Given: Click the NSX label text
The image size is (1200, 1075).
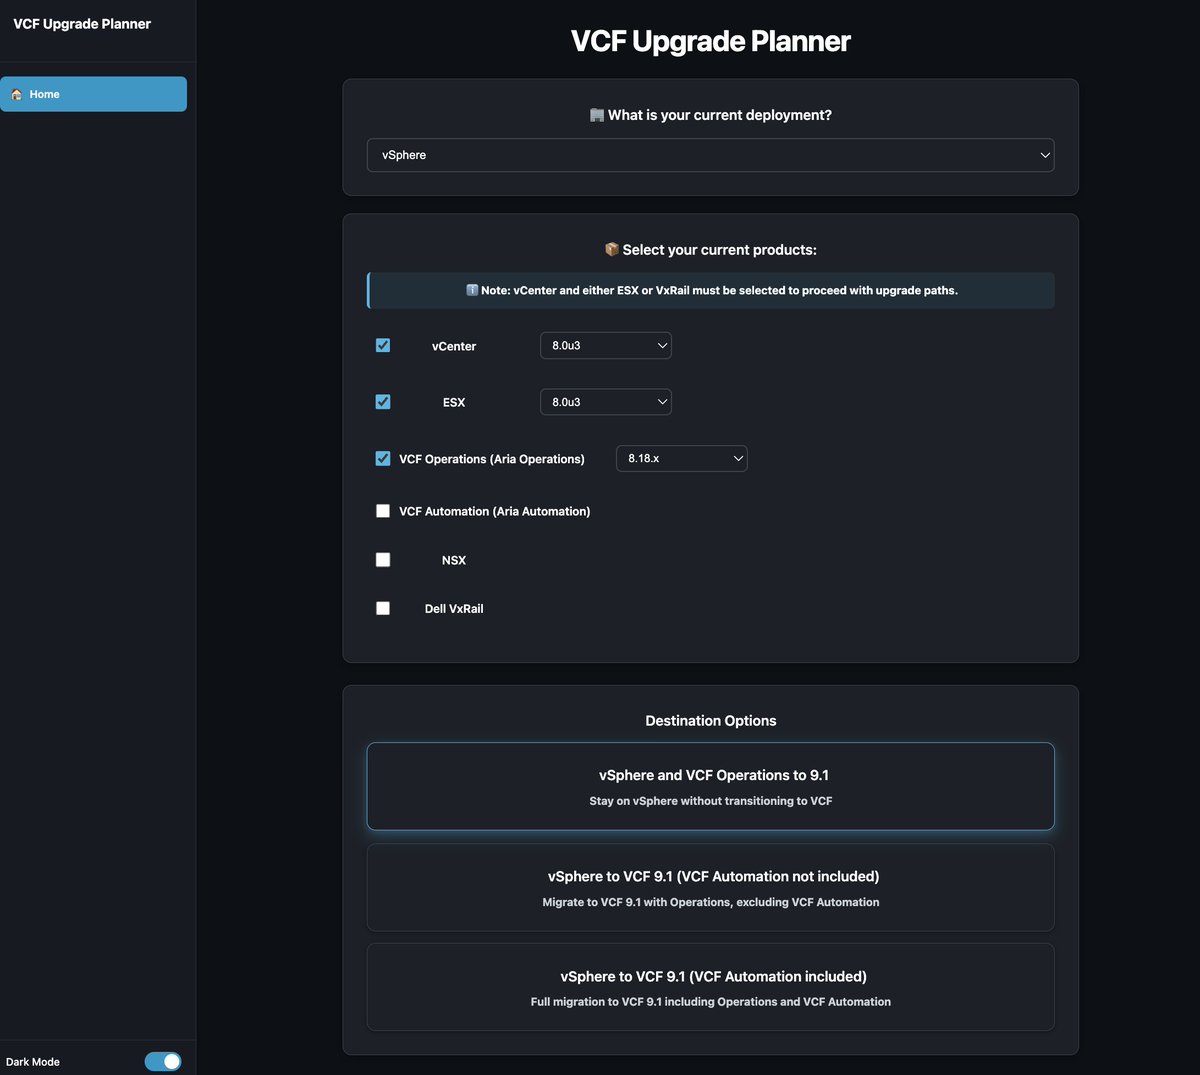Looking at the screenshot, I should point(454,560).
